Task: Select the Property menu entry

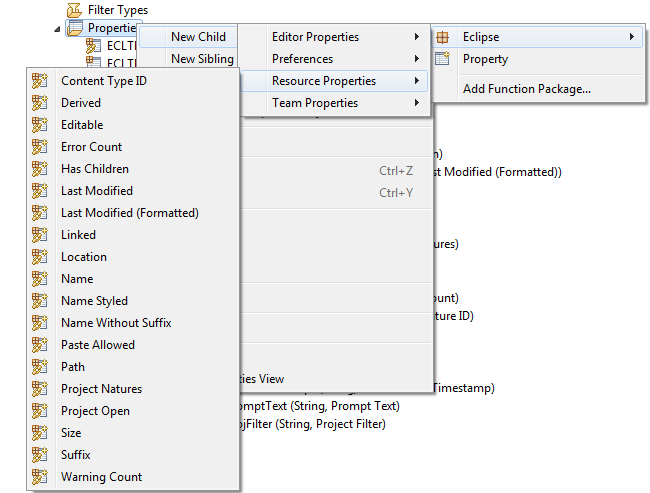Action: click(485, 59)
